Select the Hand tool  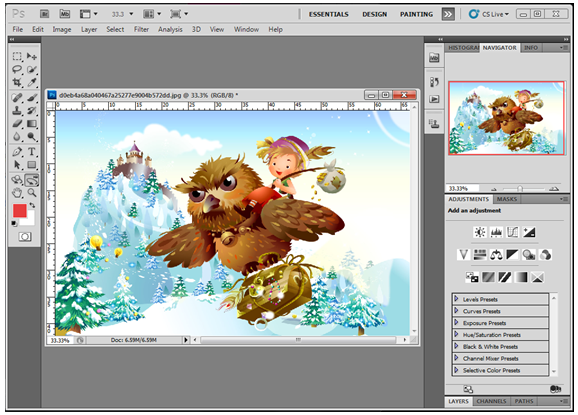17,193
